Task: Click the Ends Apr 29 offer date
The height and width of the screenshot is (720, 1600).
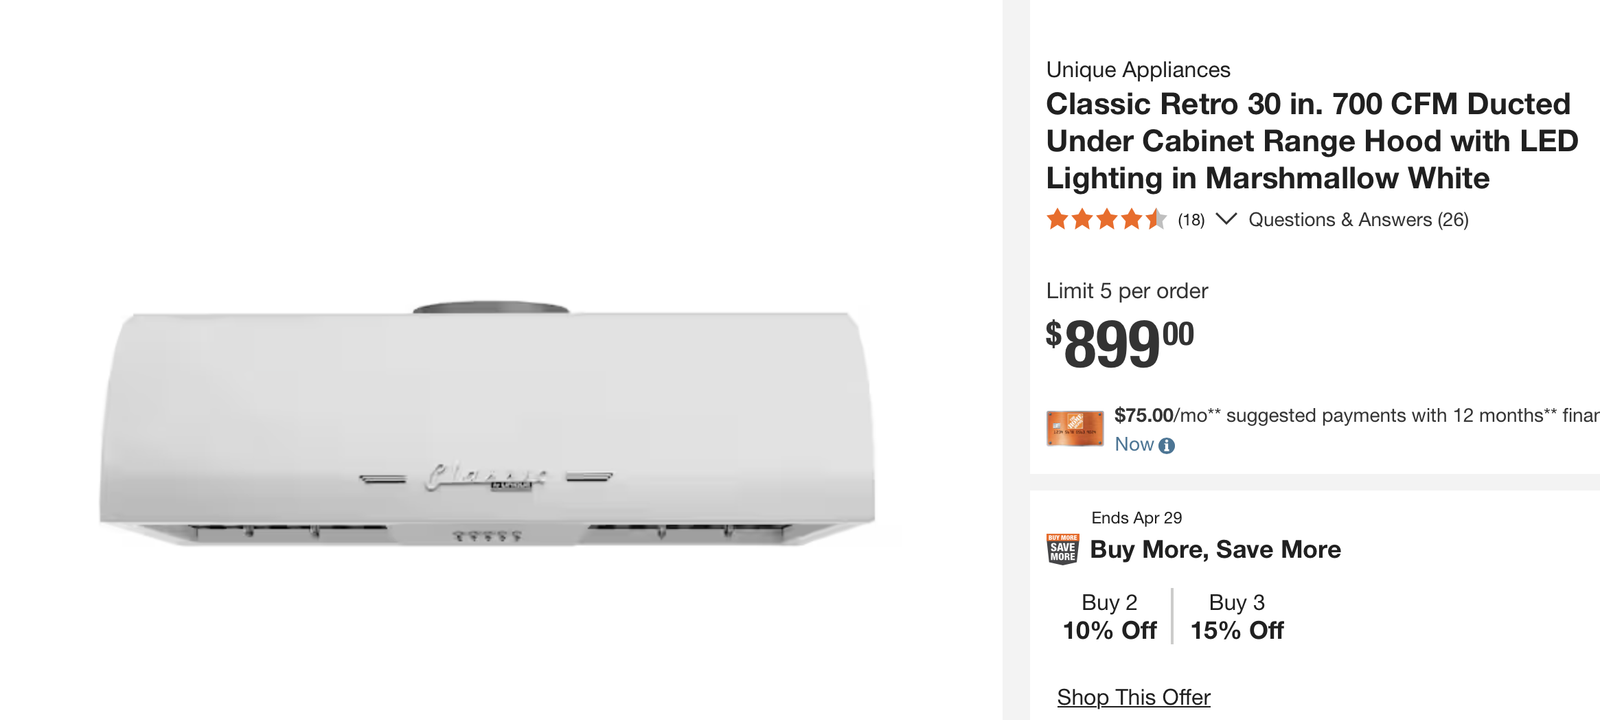Action: coord(1136,518)
